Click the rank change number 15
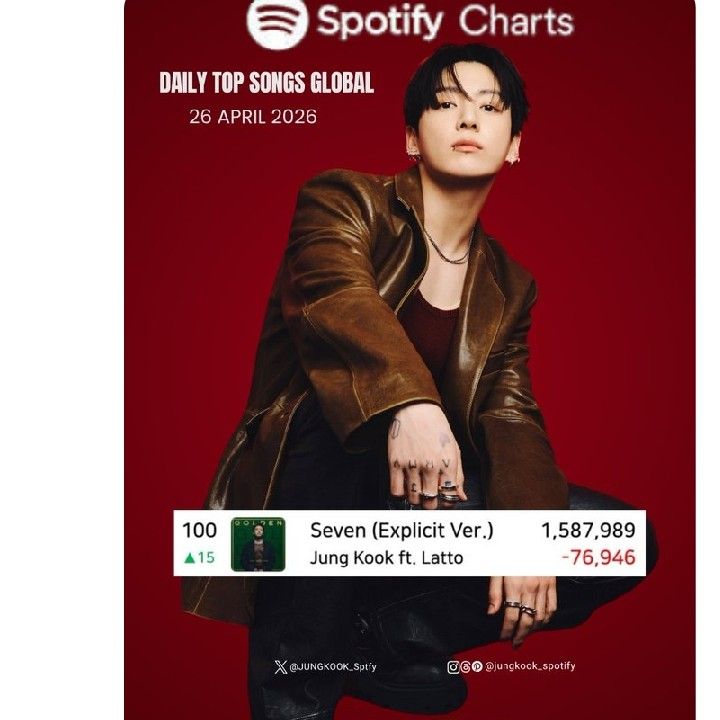720x720 pixels. 205,558
